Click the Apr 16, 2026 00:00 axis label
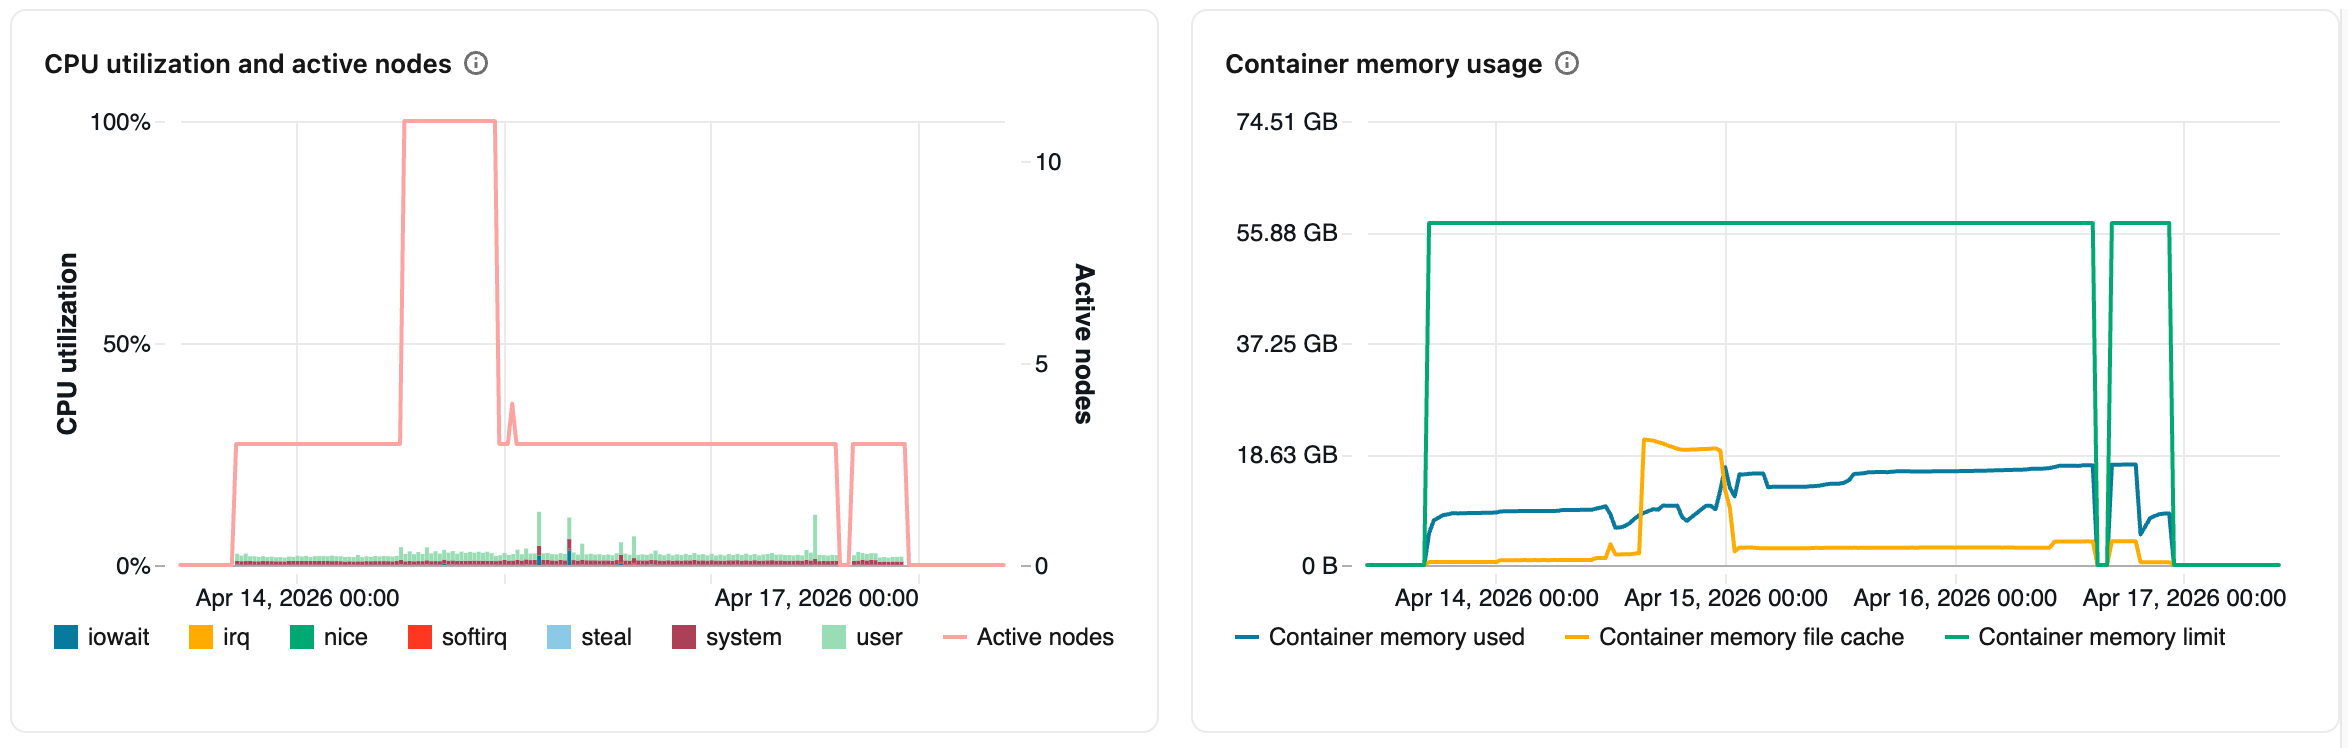 point(1954,598)
